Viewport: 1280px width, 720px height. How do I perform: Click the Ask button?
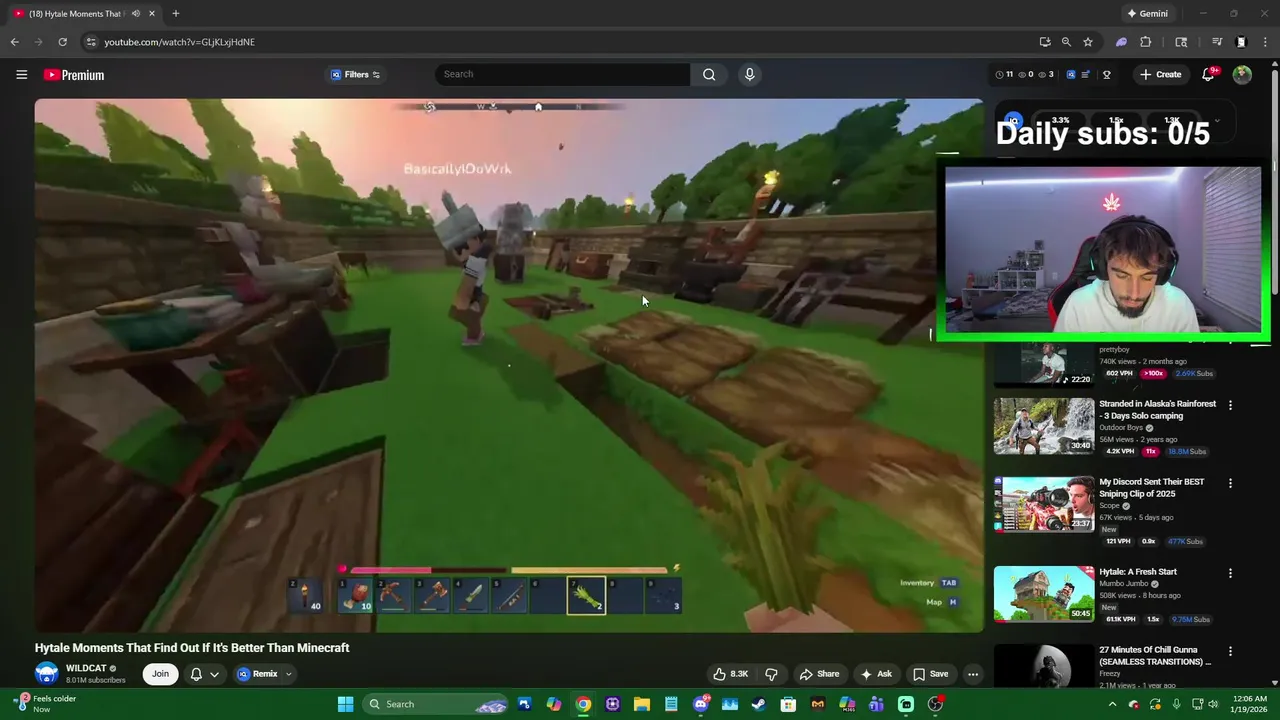[x=876, y=674]
